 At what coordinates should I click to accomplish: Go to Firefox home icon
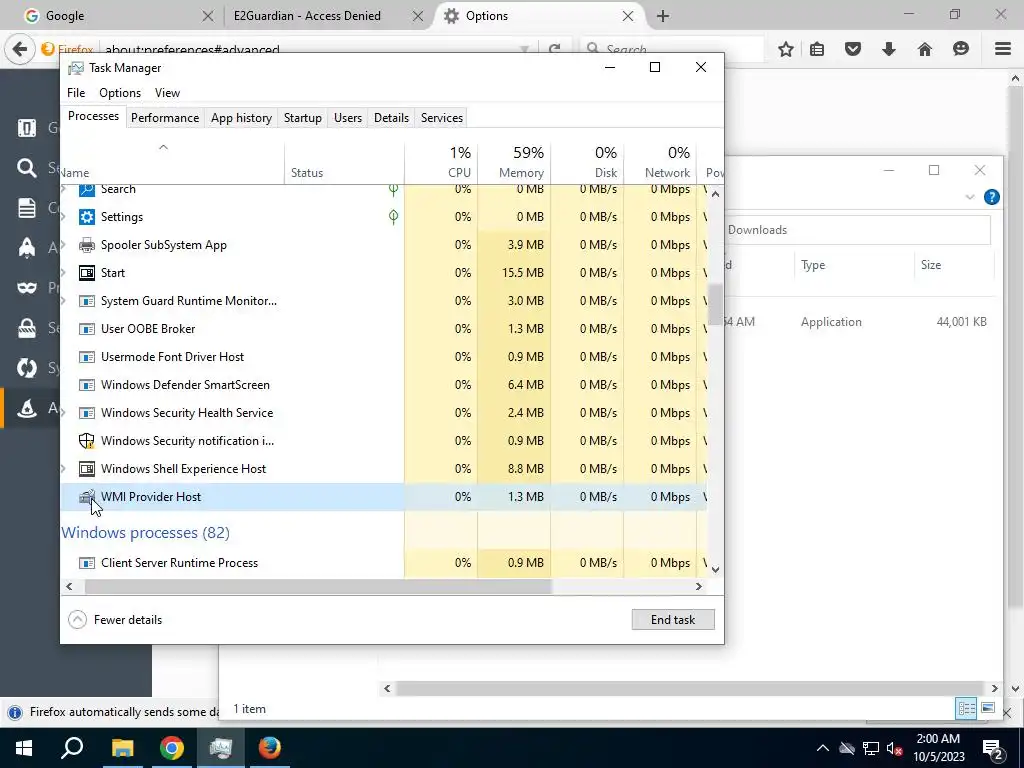tap(925, 49)
